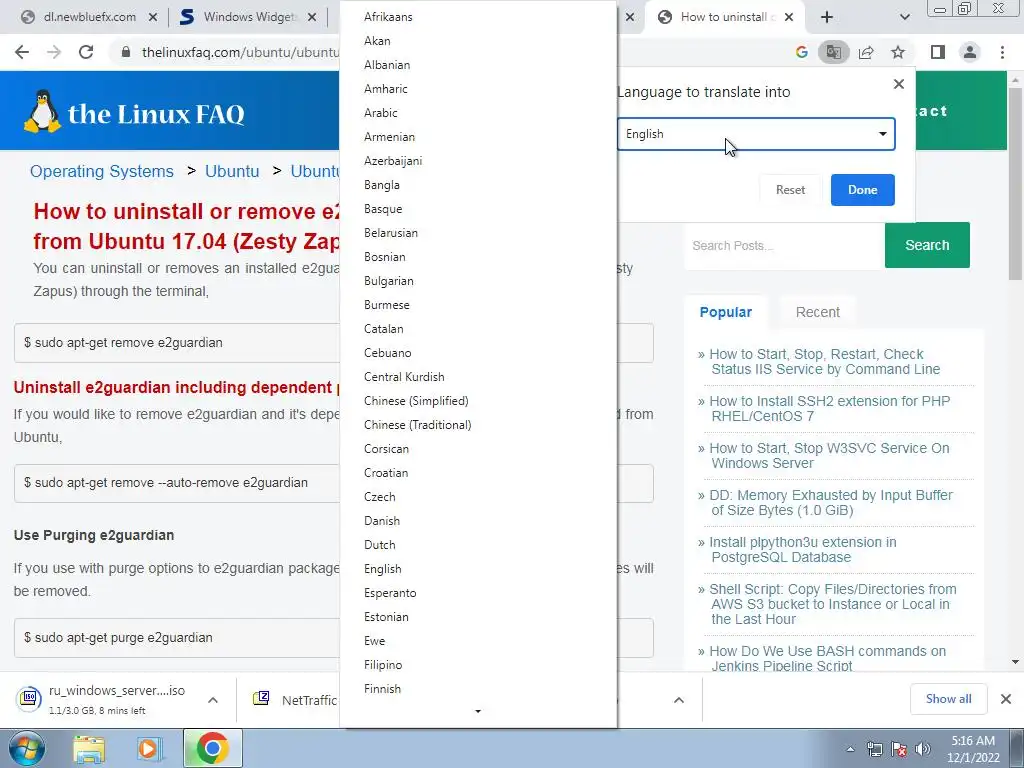Image resolution: width=1024 pixels, height=768 pixels.
Task: Show hidden tray icons arrow
Action: [x=850, y=749]
